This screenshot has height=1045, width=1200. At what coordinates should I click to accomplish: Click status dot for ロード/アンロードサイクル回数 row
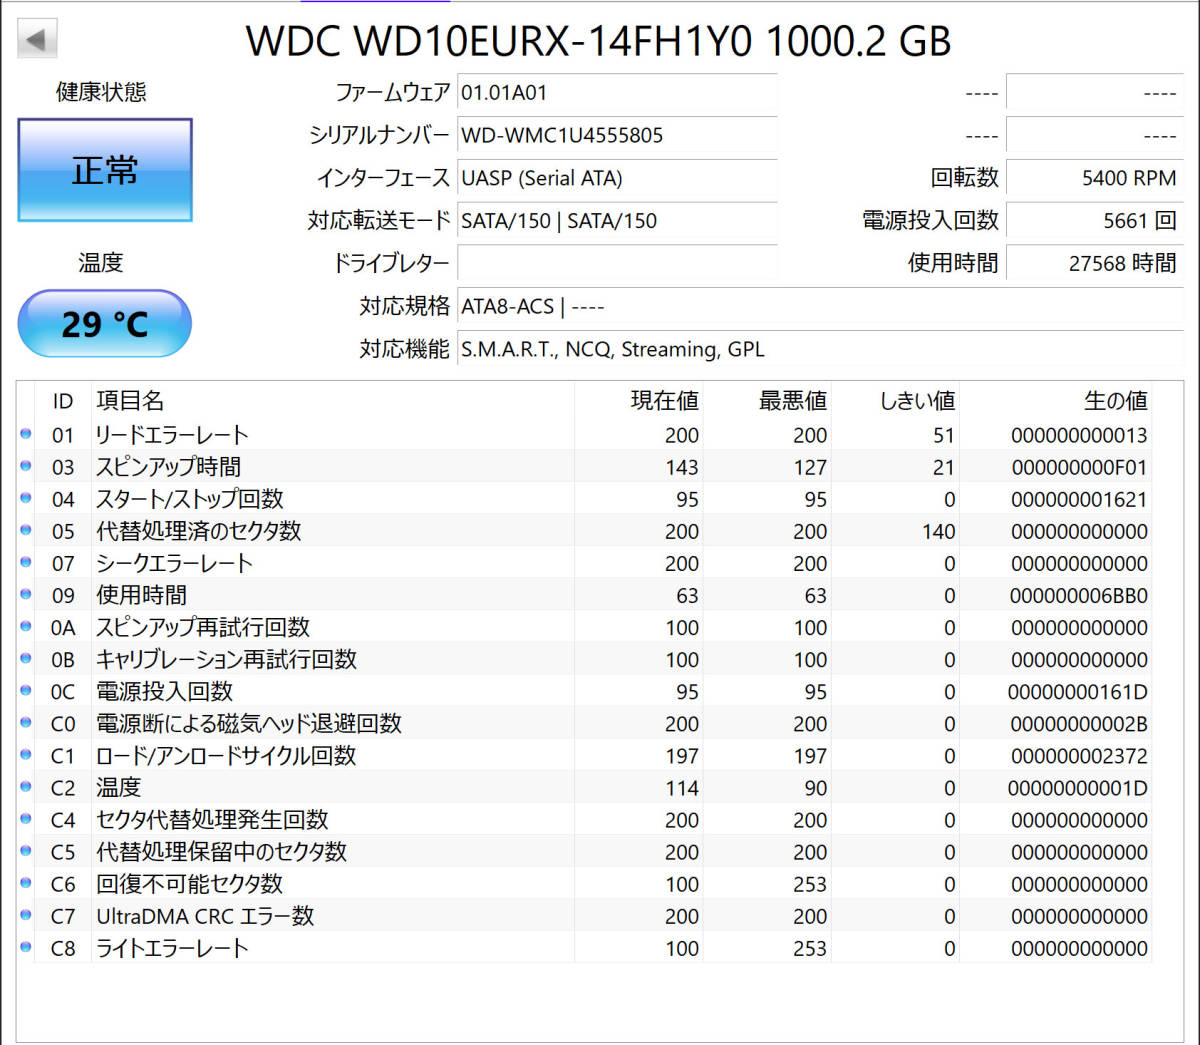(x=26, y=754)
